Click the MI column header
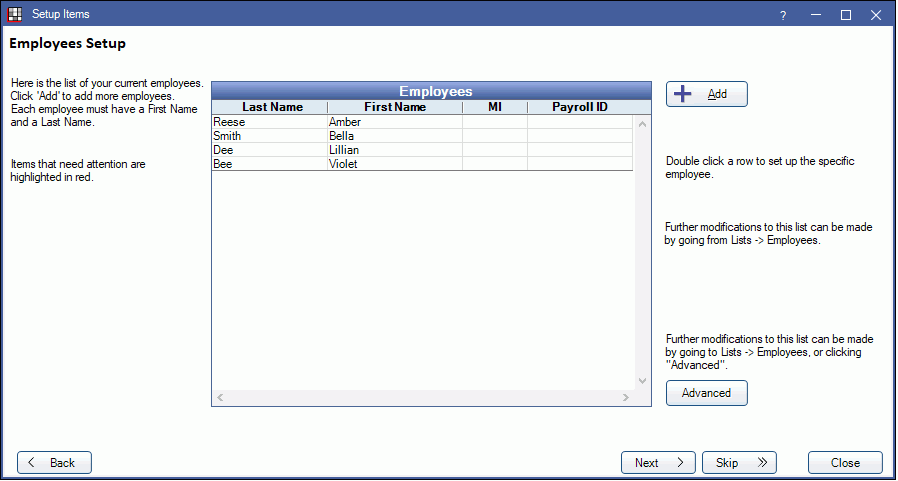The height and width of the screenshot is (481, 898). pos(494,107)
